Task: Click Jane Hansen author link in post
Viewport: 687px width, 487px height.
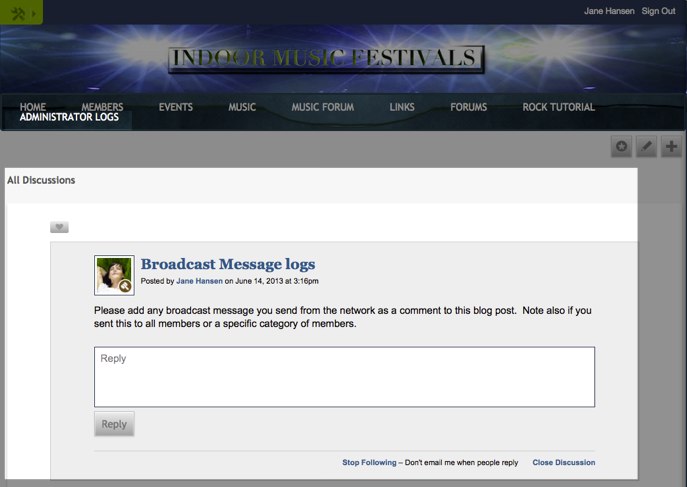Action: [x=199, y=281]
